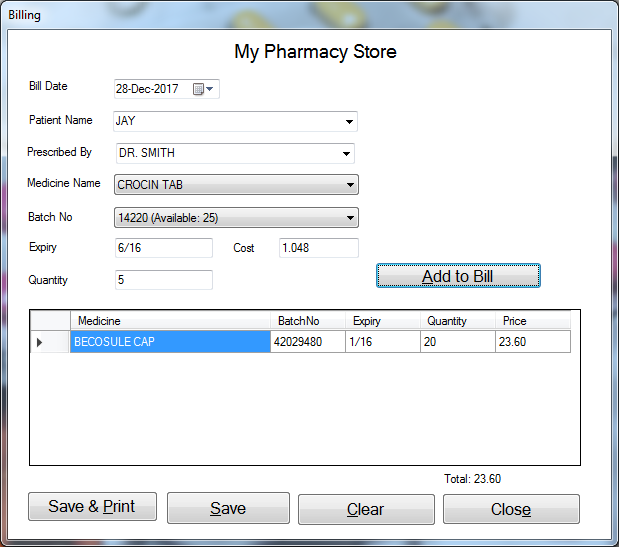Focus the Quantity input box
This screenshot has width=619, height=547.
click(163, 280)
